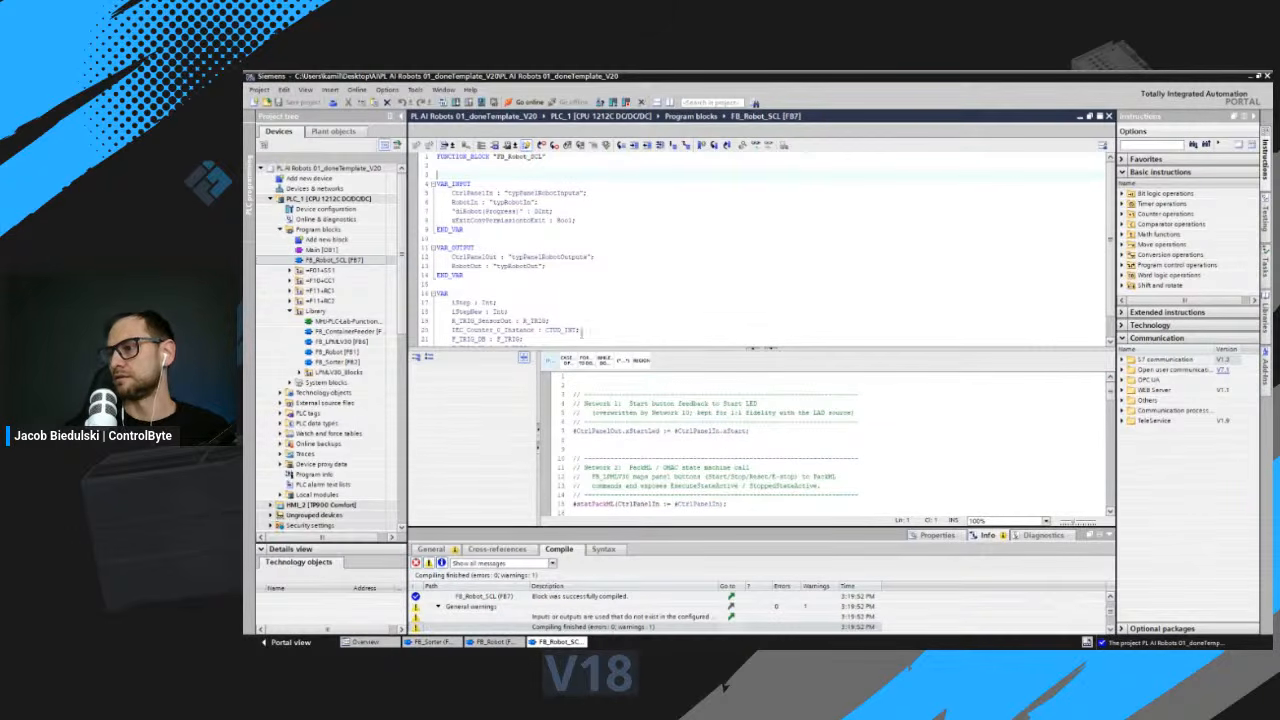Expand the Favorites section in Instructions
Screen dimensions: 1280x720
[x=1122, y=159]
